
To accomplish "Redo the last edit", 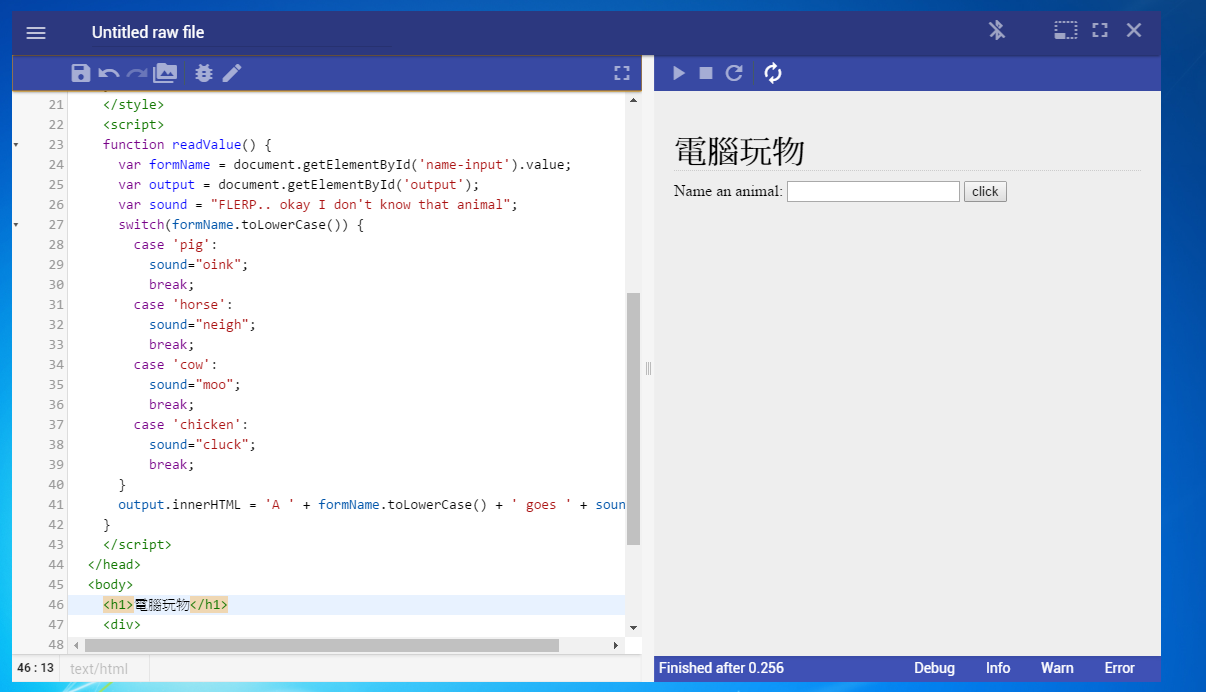I will 136,72.
